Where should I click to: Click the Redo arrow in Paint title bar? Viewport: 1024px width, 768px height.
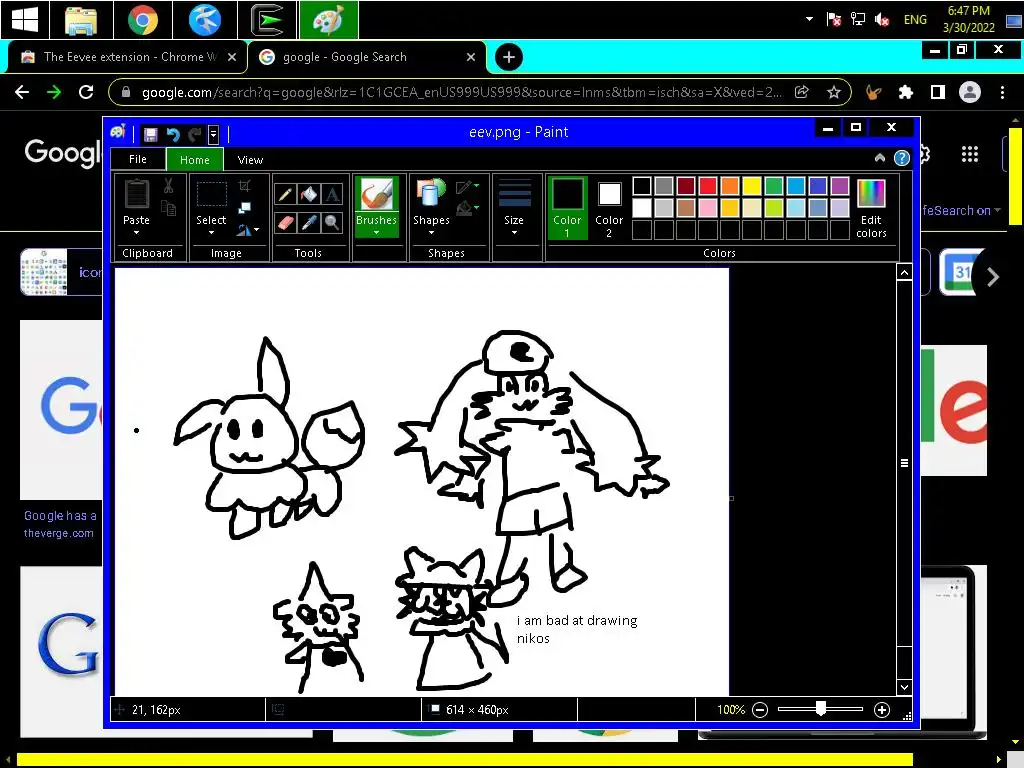click(195, 135)
